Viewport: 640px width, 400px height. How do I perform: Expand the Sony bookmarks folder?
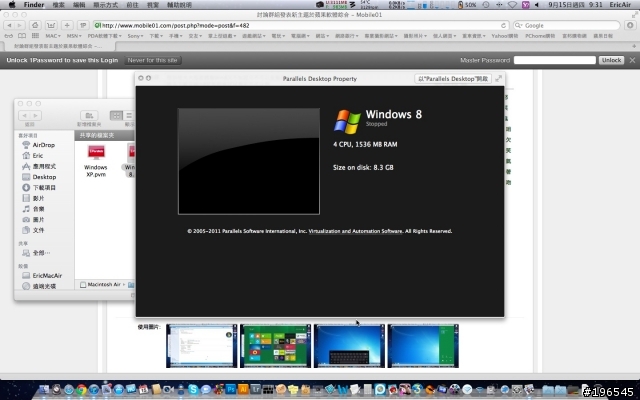(x=136, y=36)
